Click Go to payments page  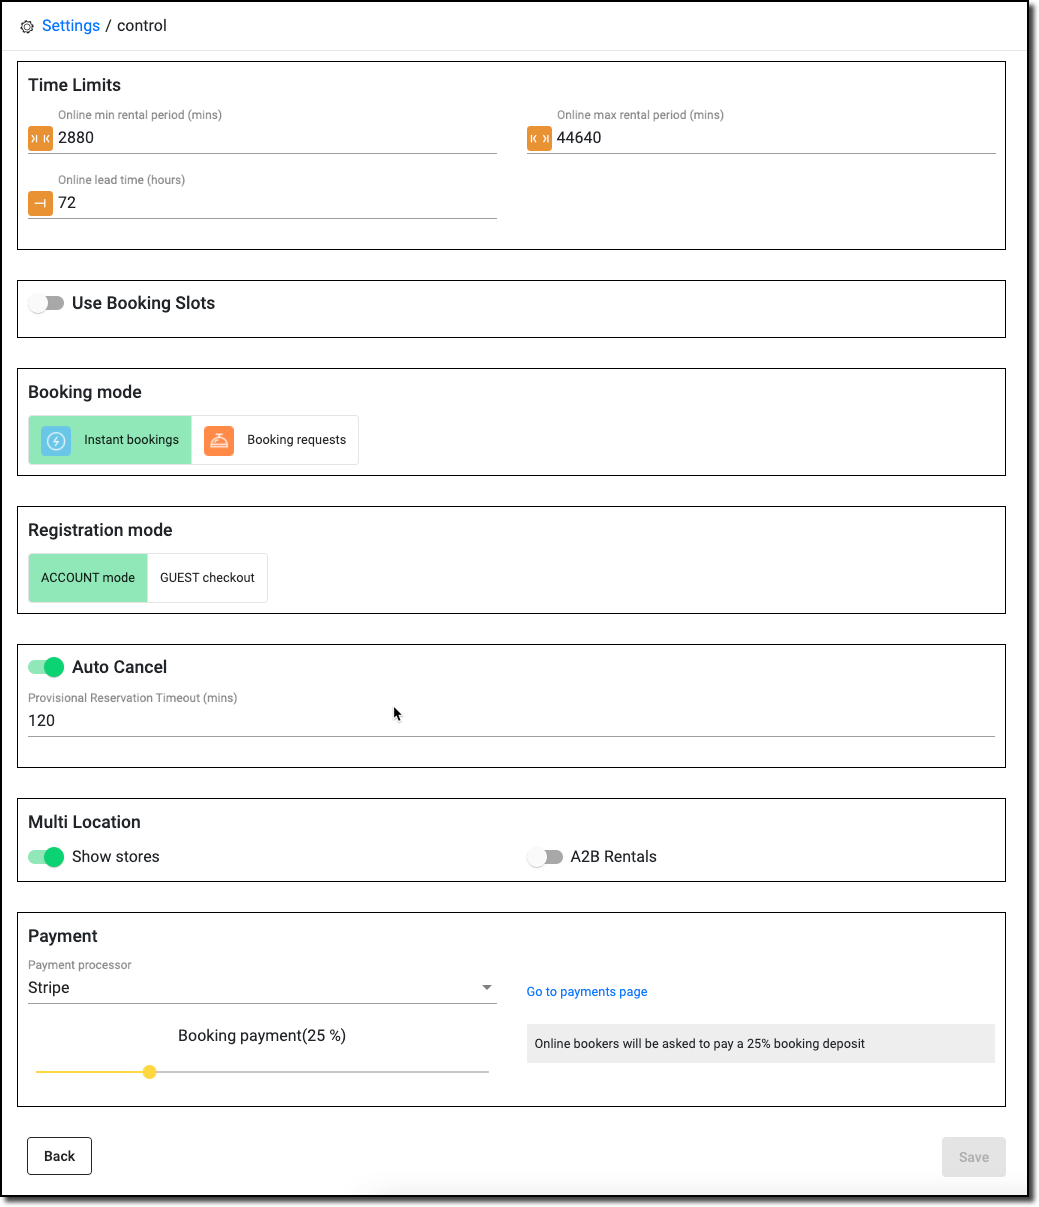point(587,991)
